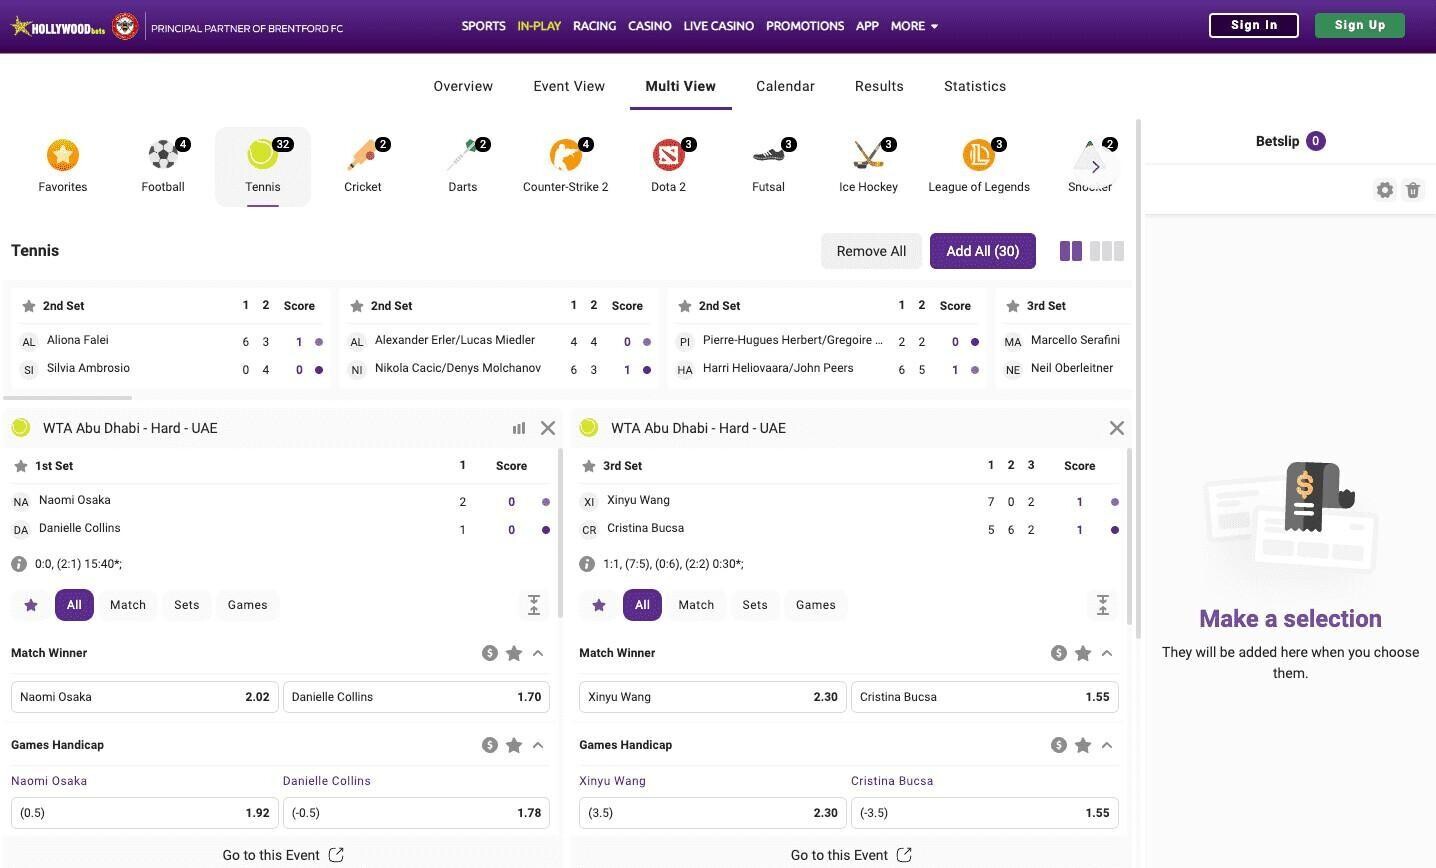Switch to three-column layout view
Screen dimensions: 1436x868
click(1107, 251)
